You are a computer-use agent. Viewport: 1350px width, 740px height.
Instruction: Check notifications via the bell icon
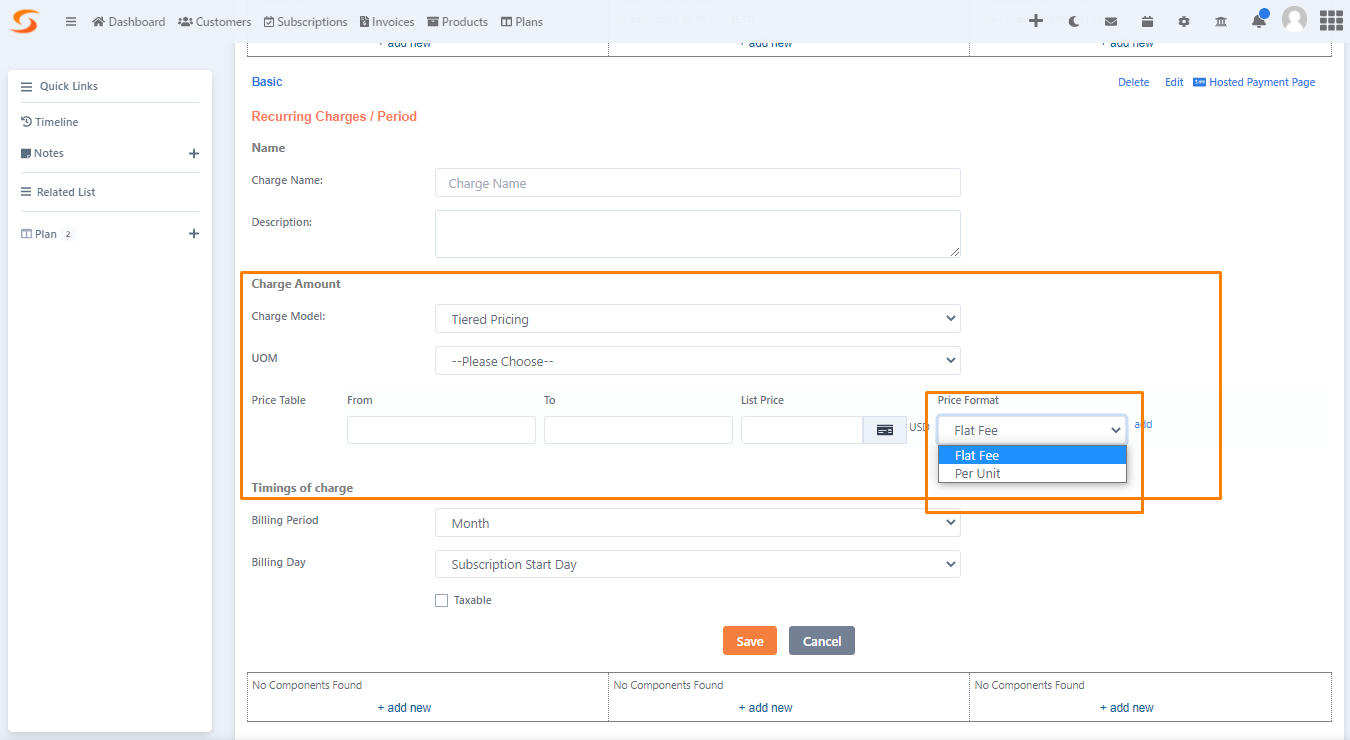pos(1258,20)
